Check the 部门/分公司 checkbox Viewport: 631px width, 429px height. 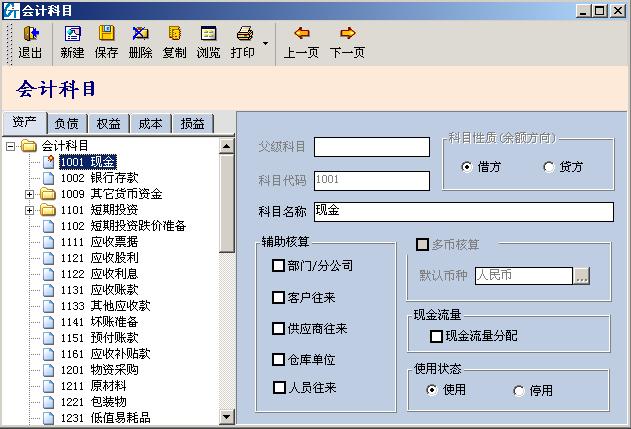pos(278,266)
